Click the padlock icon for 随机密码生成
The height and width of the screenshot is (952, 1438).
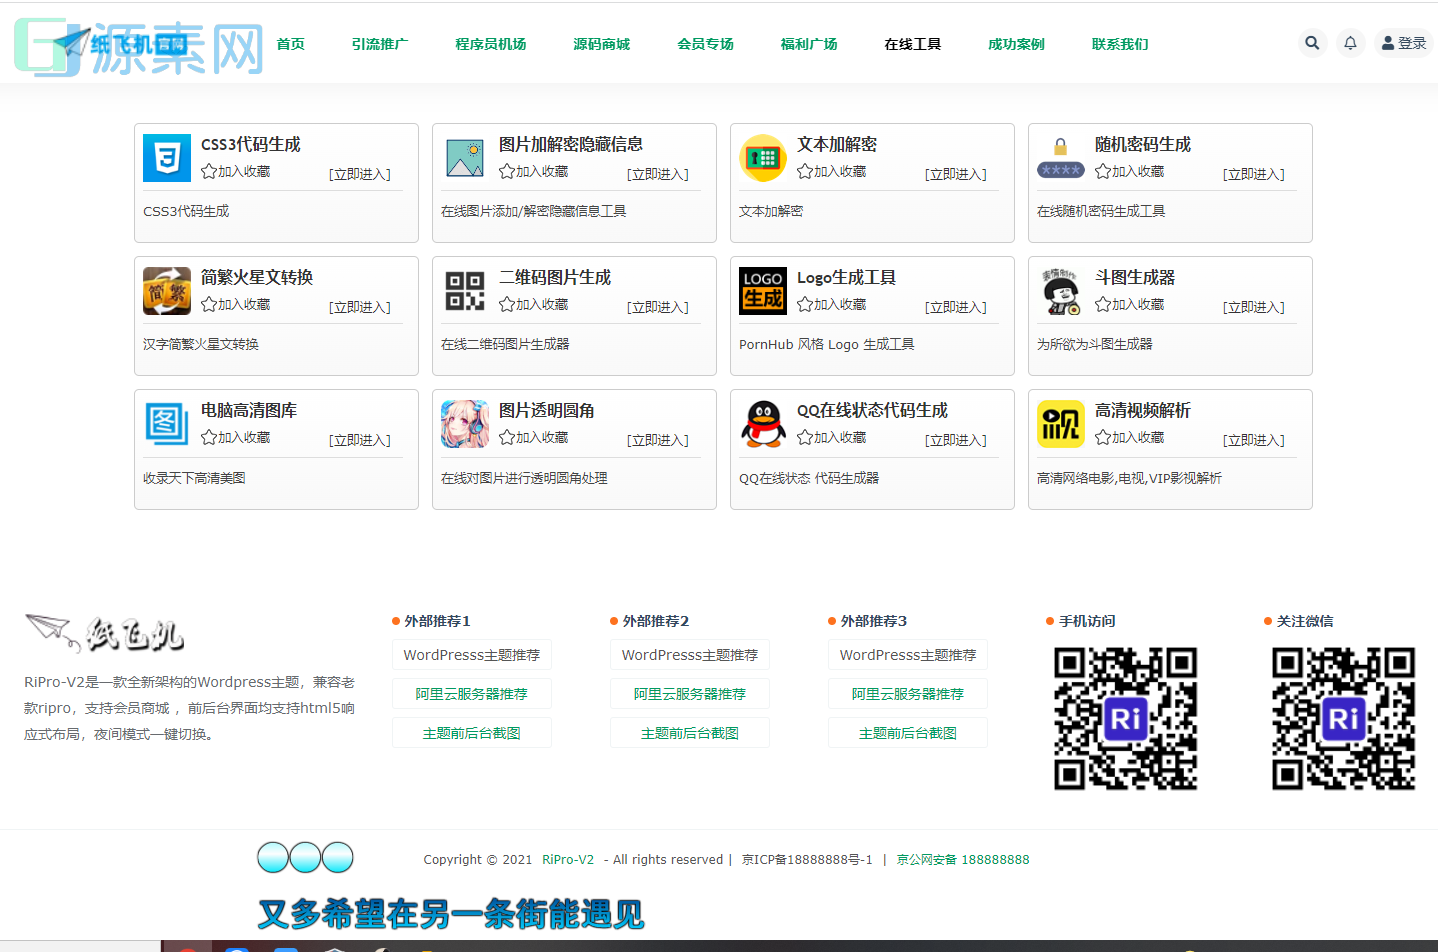pyautogui.click(x=1060, y=157)
